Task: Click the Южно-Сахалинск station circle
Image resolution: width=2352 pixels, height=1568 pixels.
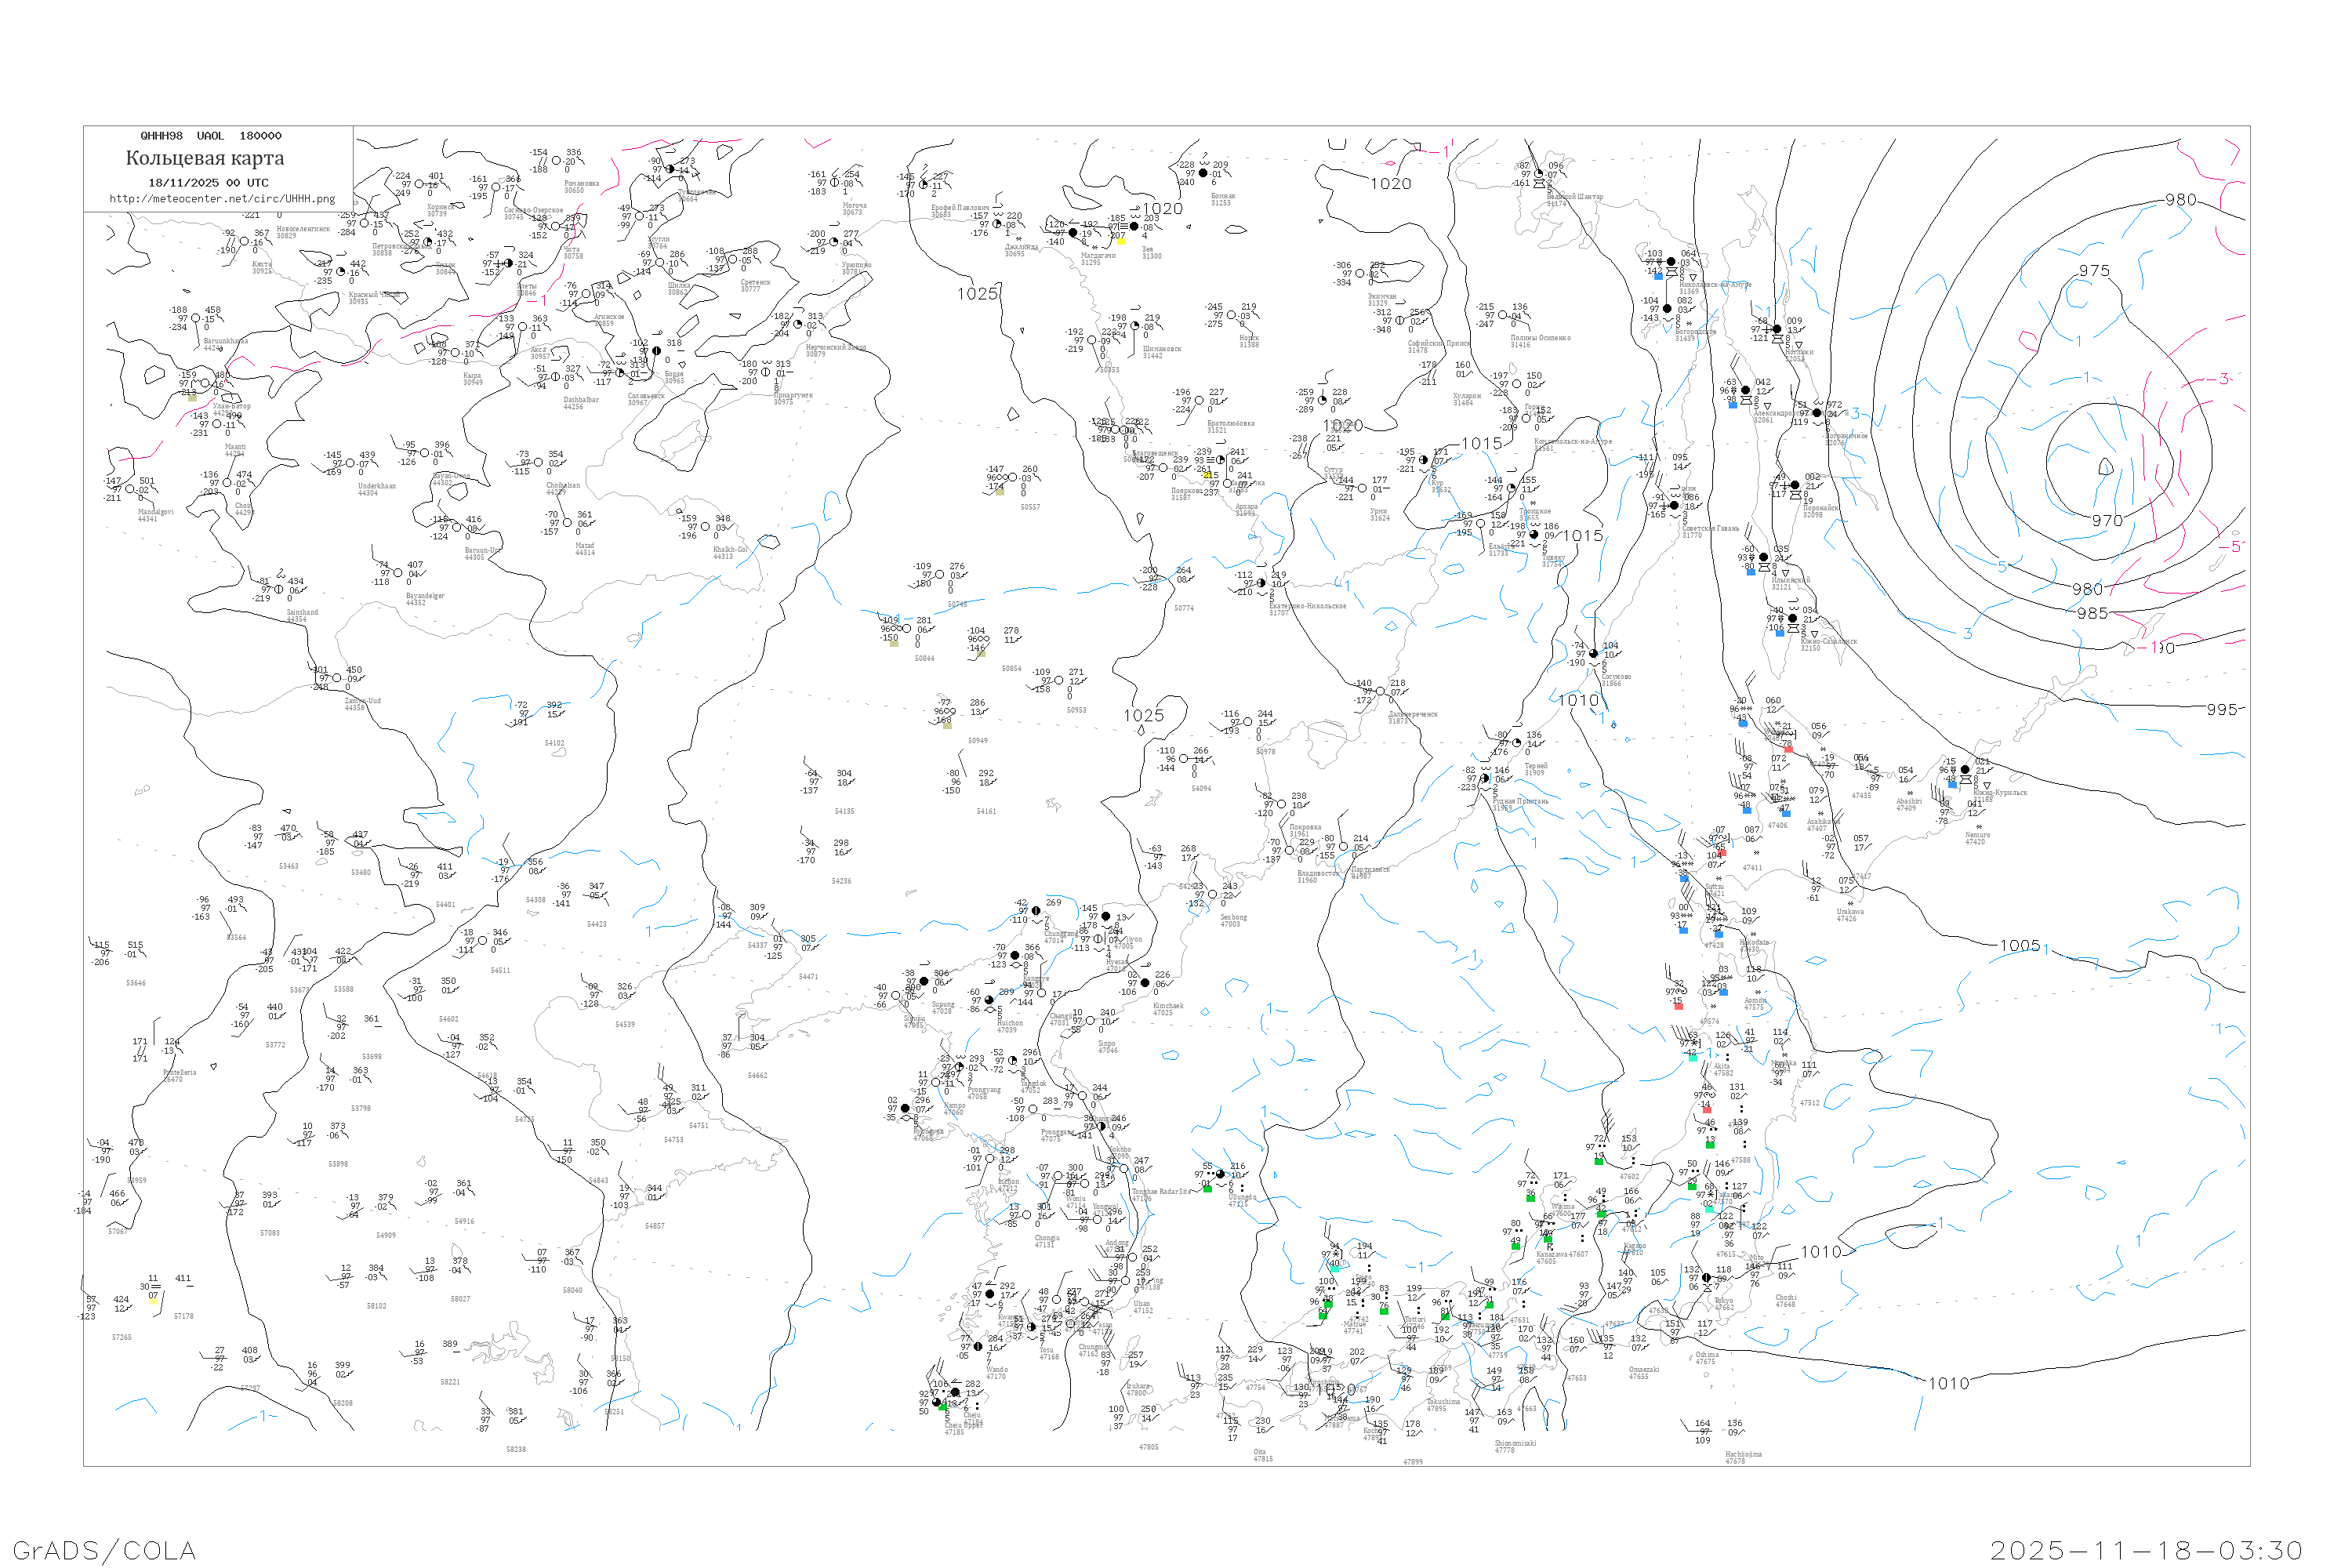Action: tap(1792, 619)
